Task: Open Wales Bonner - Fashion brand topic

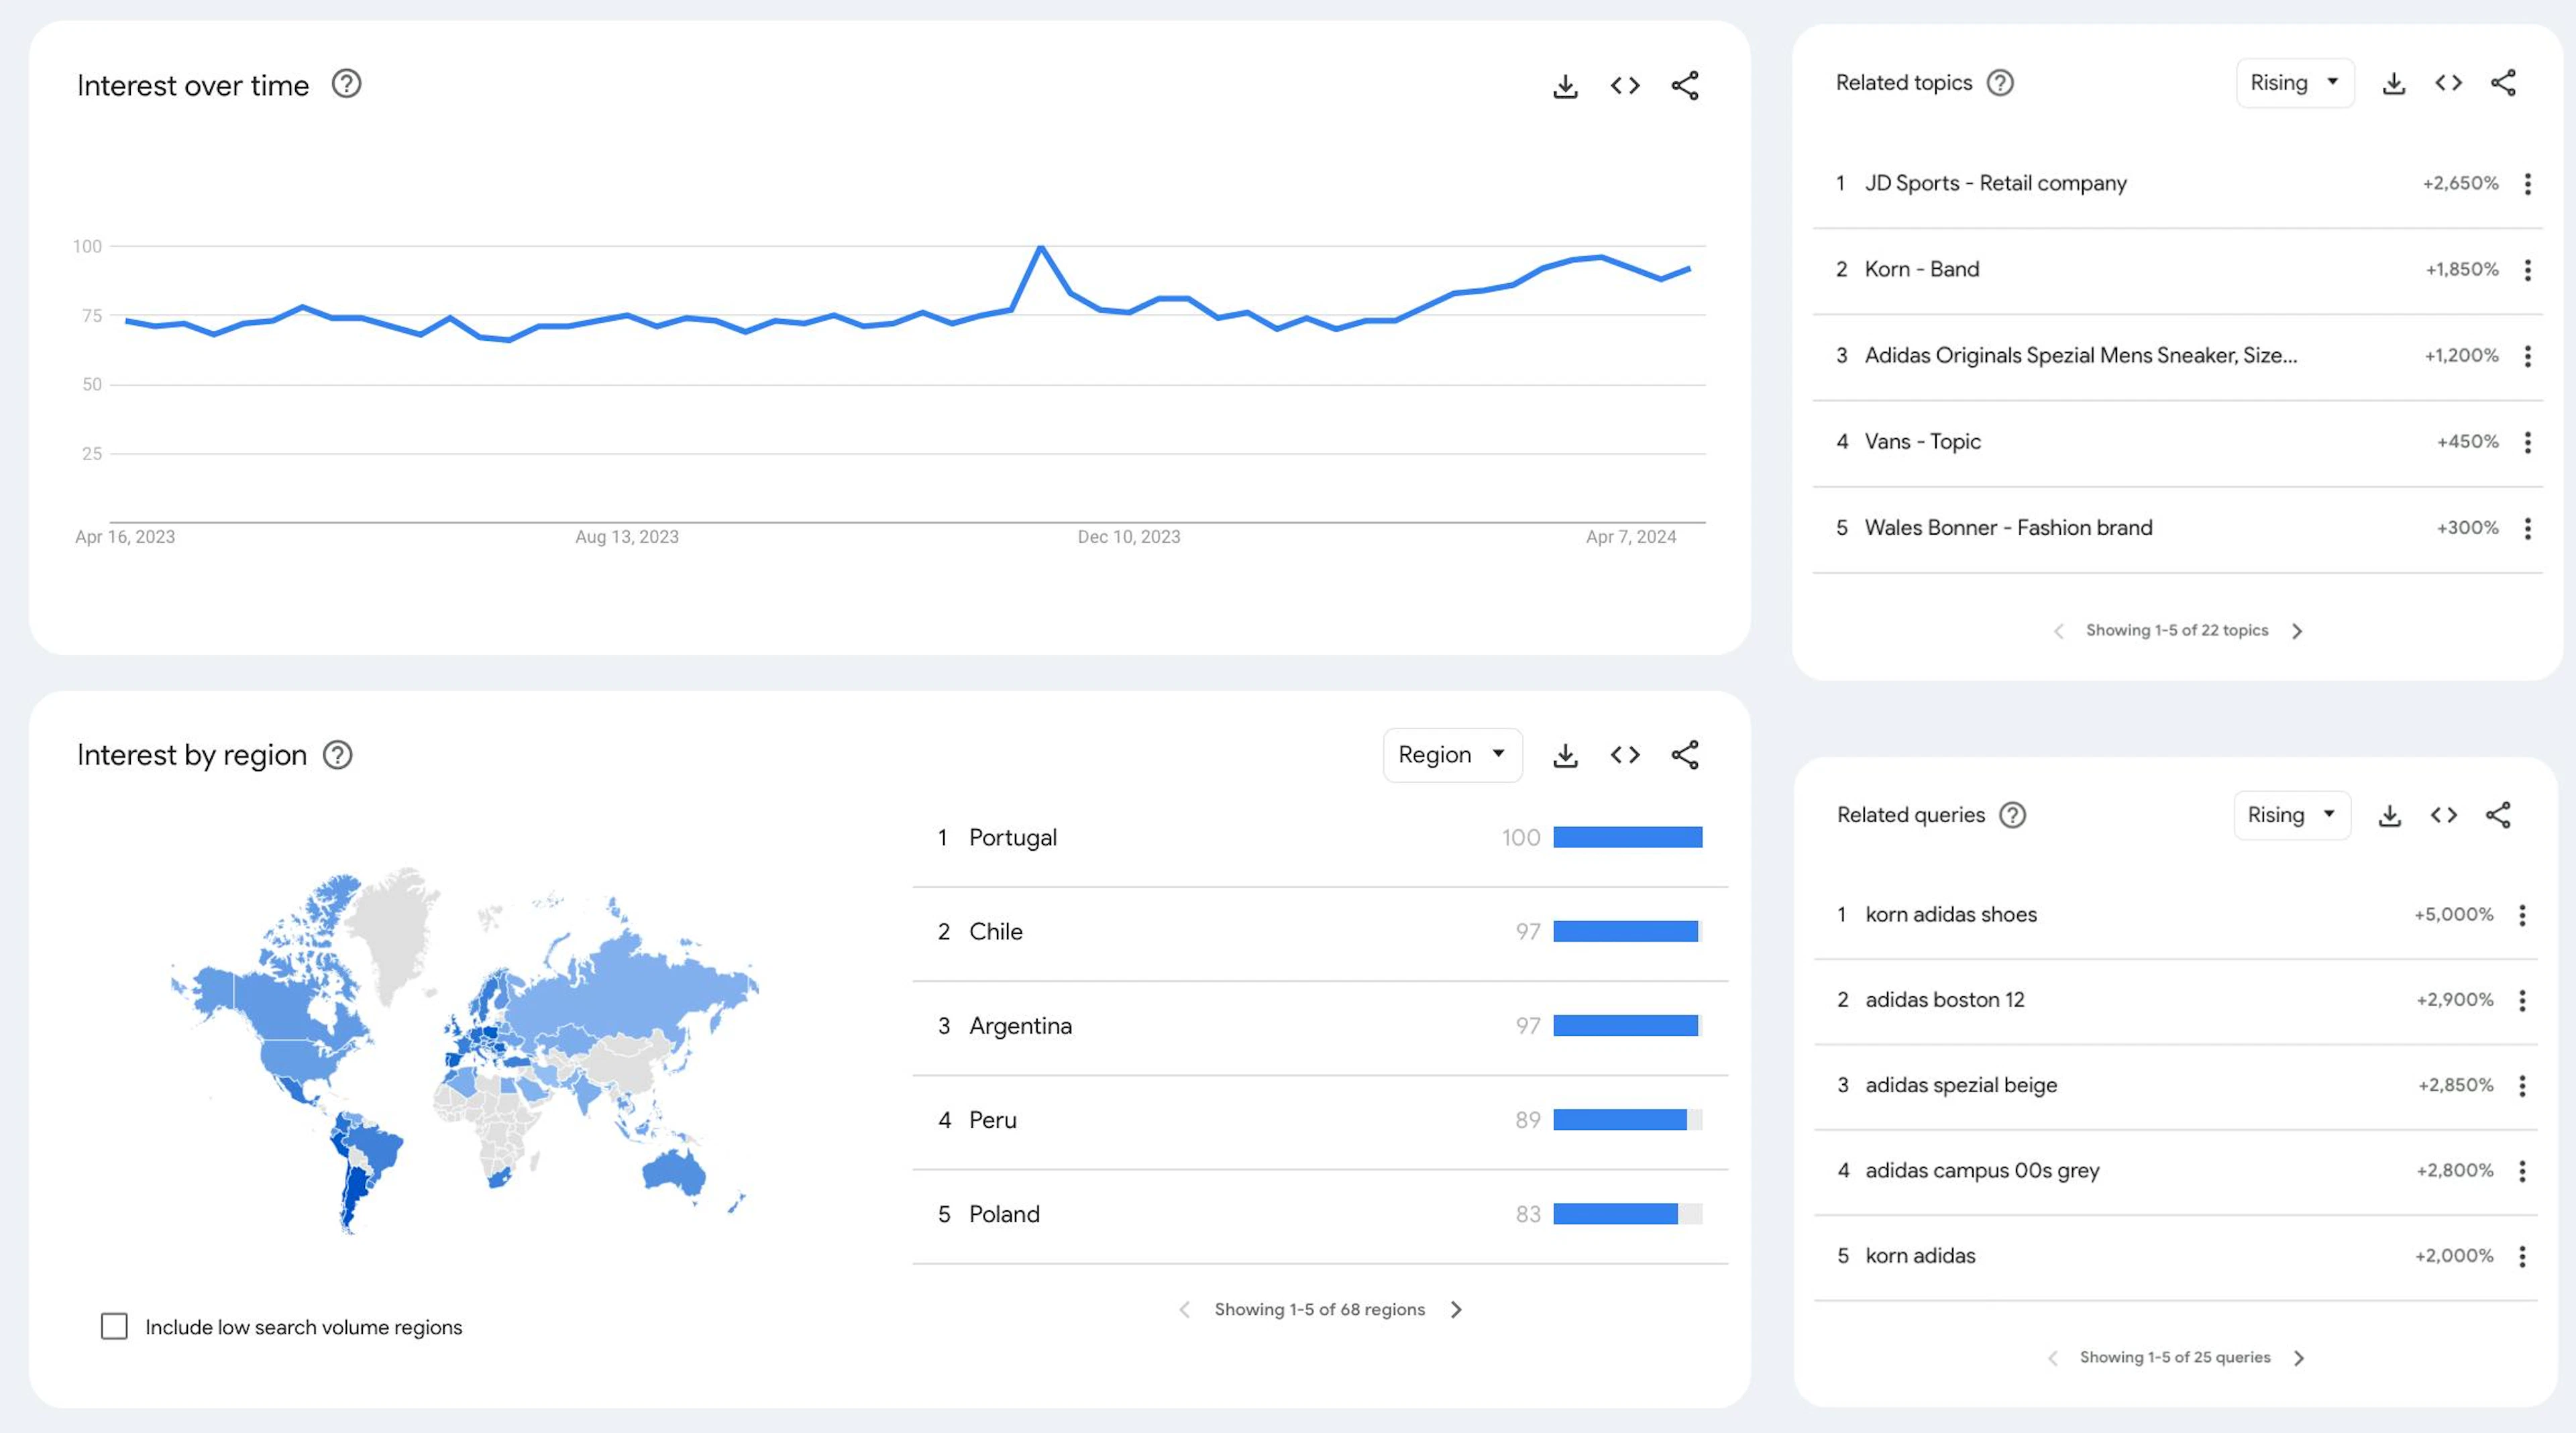Action: click(2008, 527)
